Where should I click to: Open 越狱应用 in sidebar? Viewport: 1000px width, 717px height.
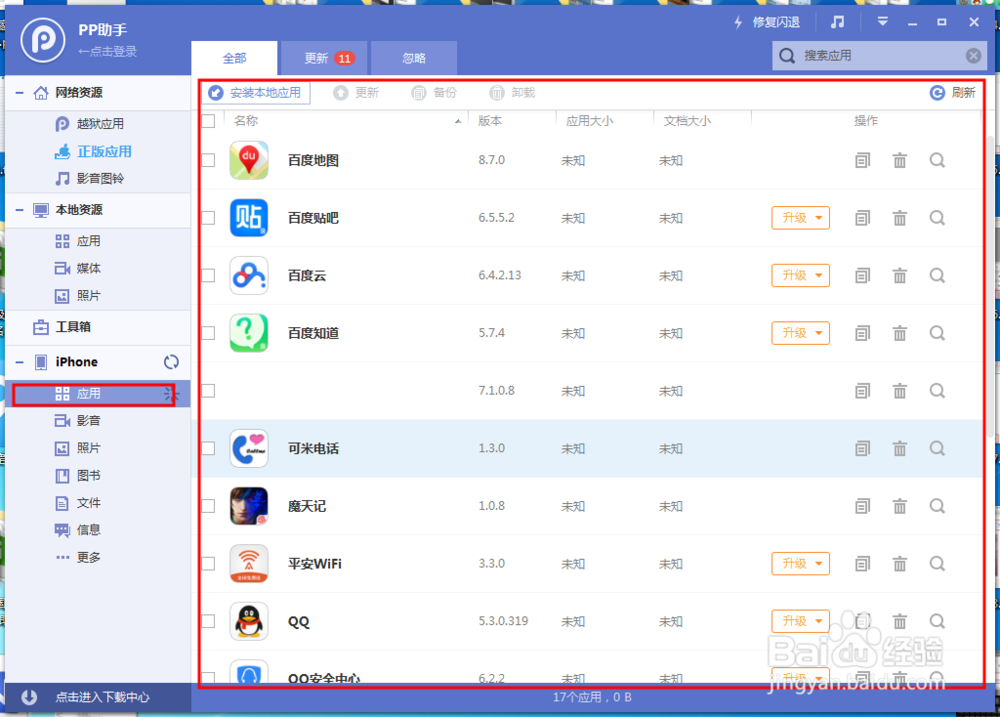pos(89,124)
